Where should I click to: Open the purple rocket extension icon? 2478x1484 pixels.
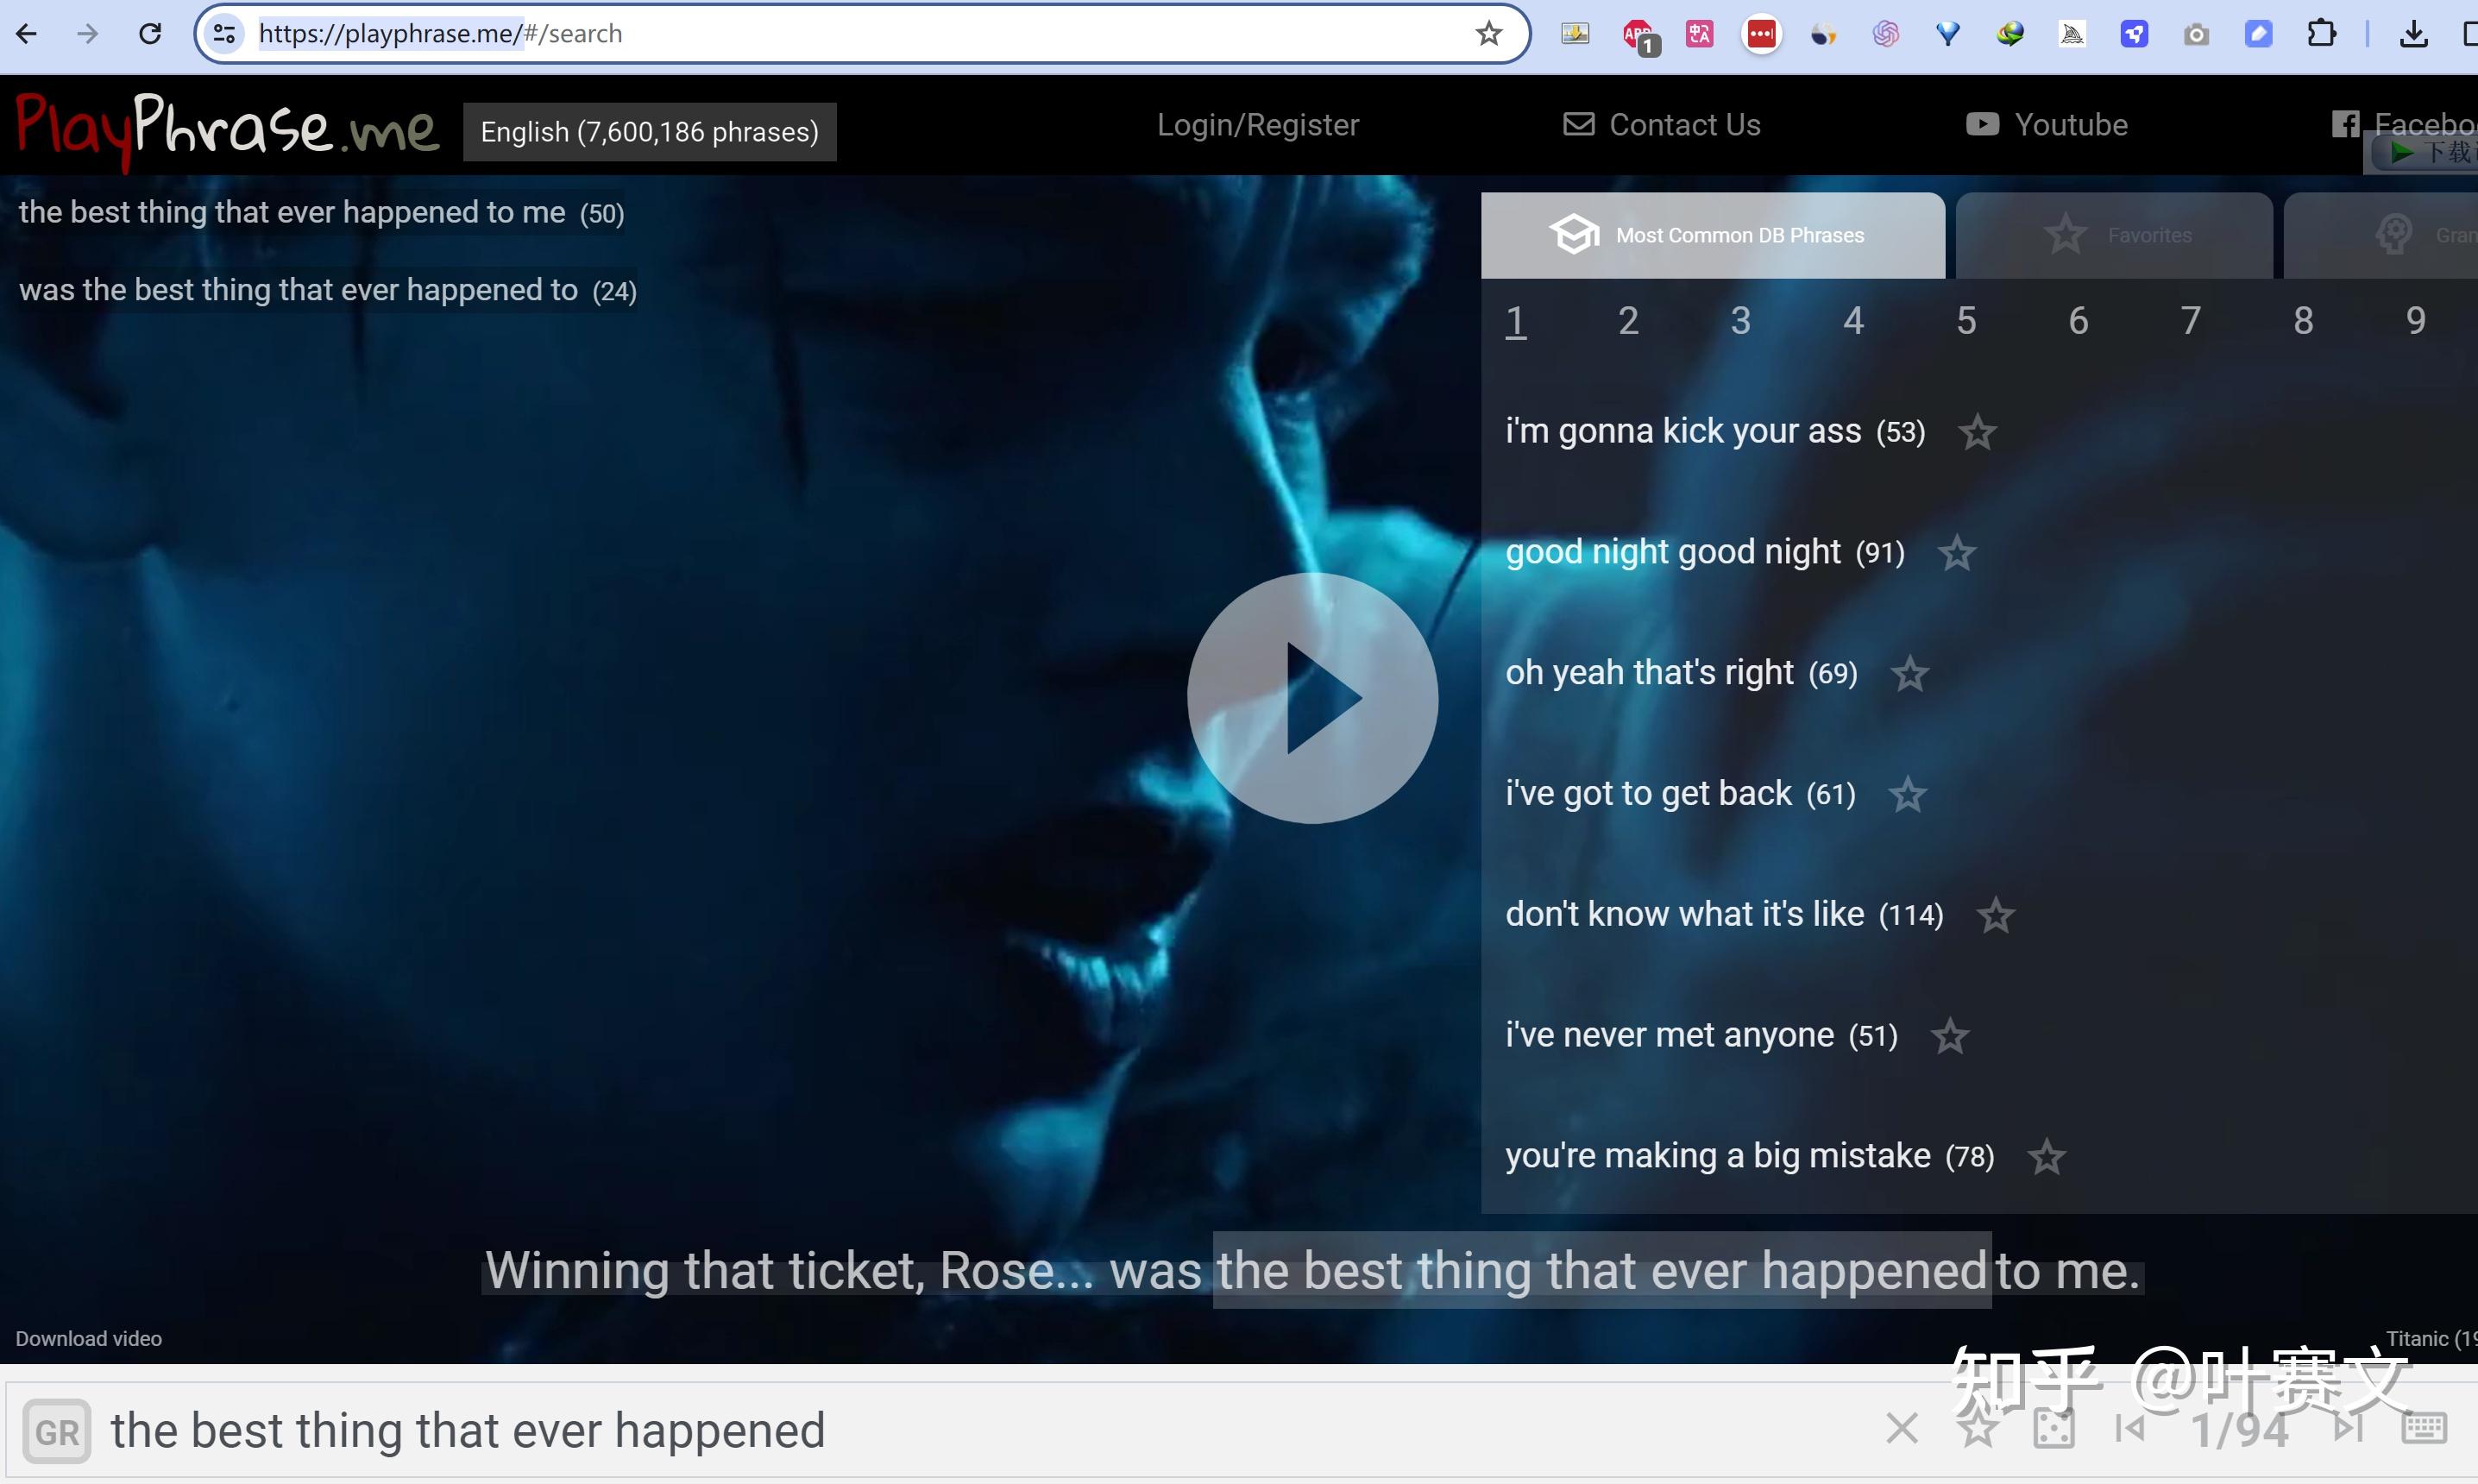point(2134,34)
